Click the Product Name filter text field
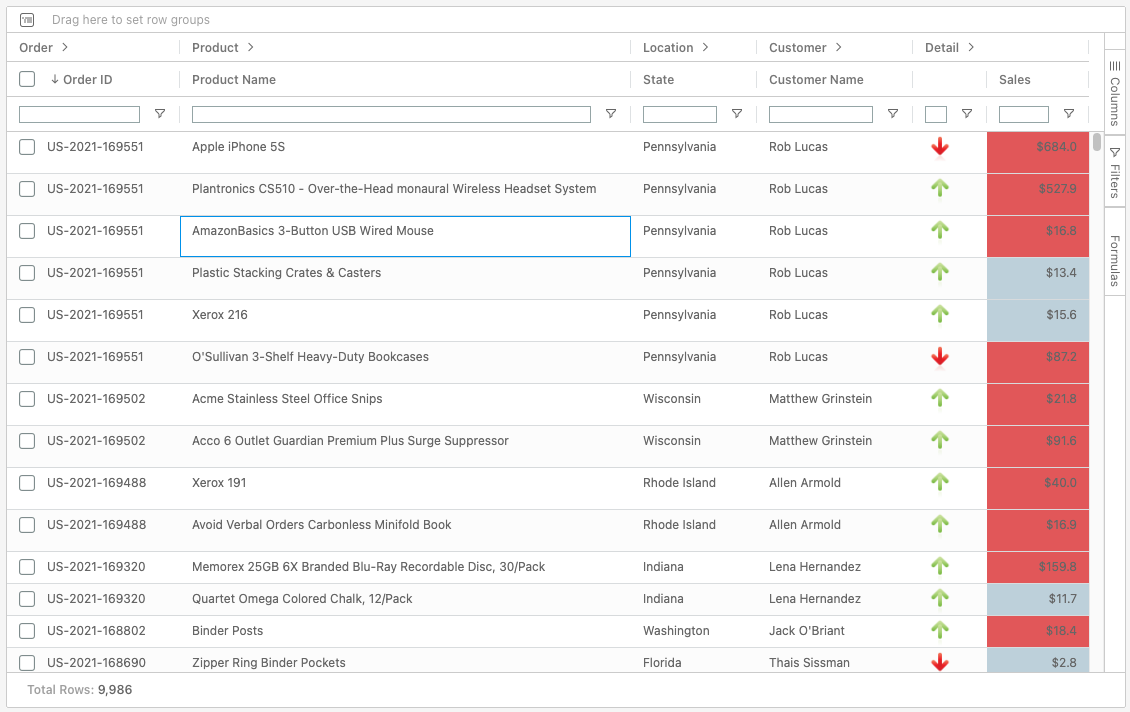 [395, 114]
